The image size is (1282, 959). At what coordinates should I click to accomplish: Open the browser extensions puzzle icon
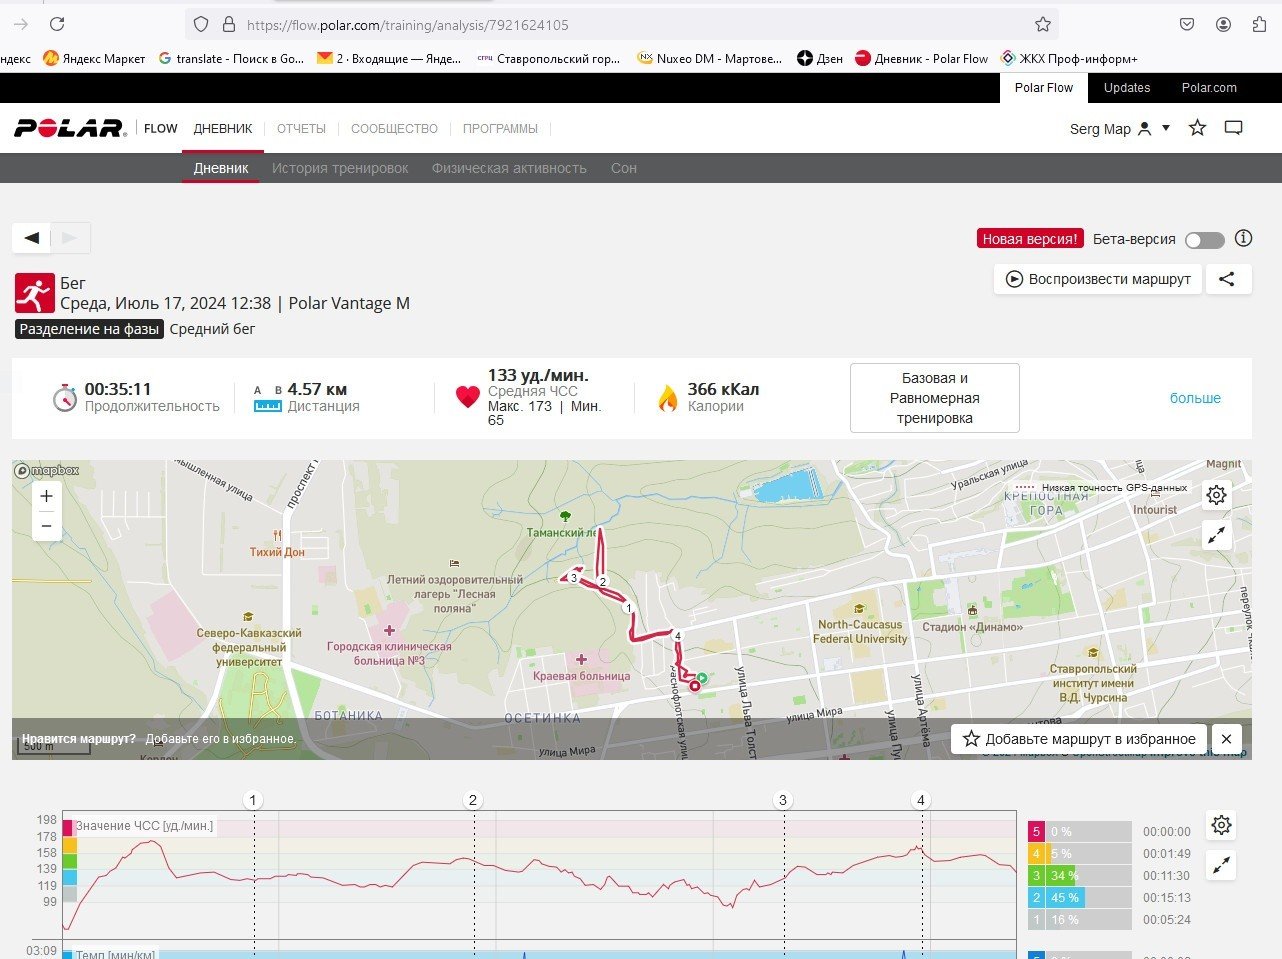[1259, 24]
